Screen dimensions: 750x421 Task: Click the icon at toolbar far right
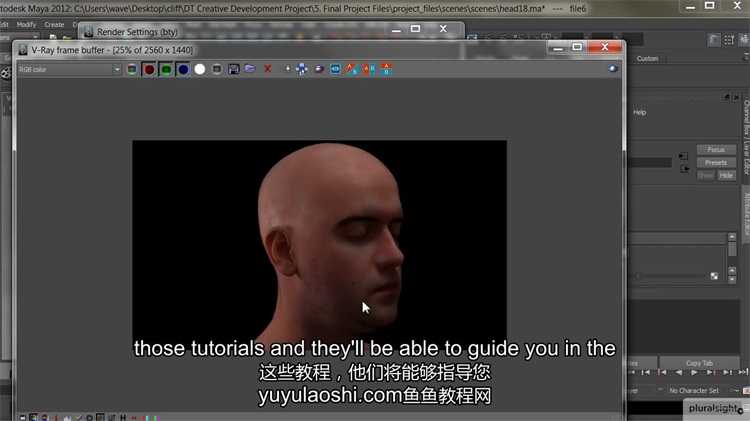[613, 69]
